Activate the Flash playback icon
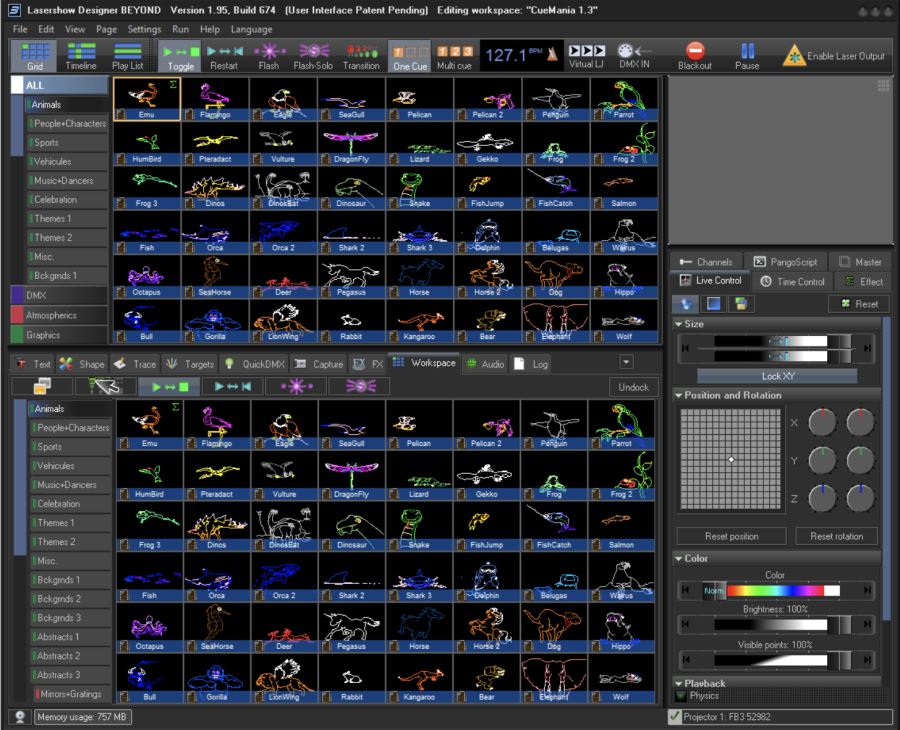This screenshot has width=900, height=730. click(x=268, y=56)
